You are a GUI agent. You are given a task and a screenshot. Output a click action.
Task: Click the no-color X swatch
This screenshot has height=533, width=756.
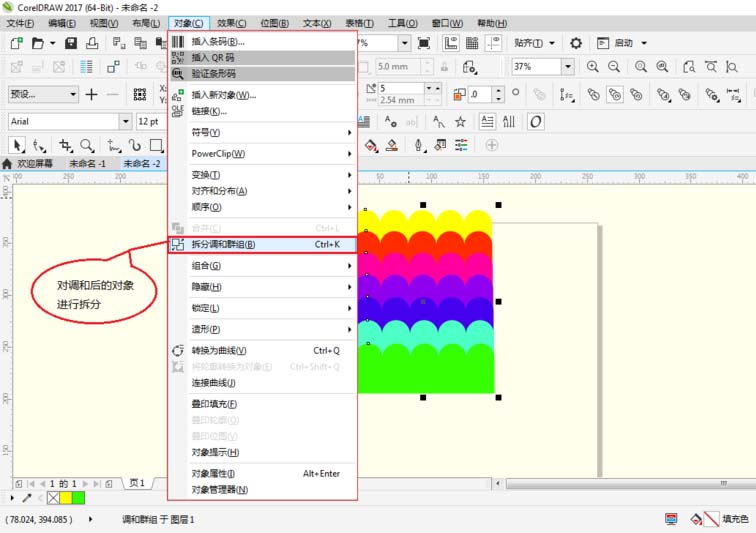pyautogui.click(x=54, y=497)
